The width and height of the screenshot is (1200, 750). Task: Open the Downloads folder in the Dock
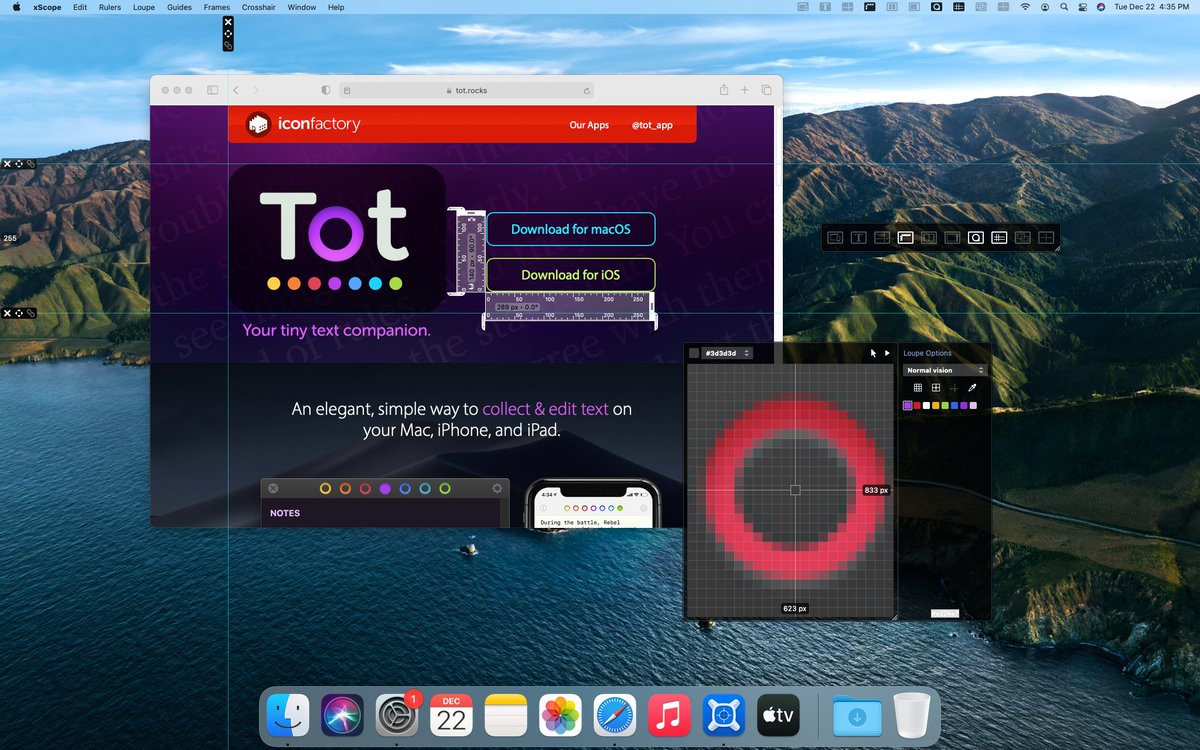[x=857, y=716]
